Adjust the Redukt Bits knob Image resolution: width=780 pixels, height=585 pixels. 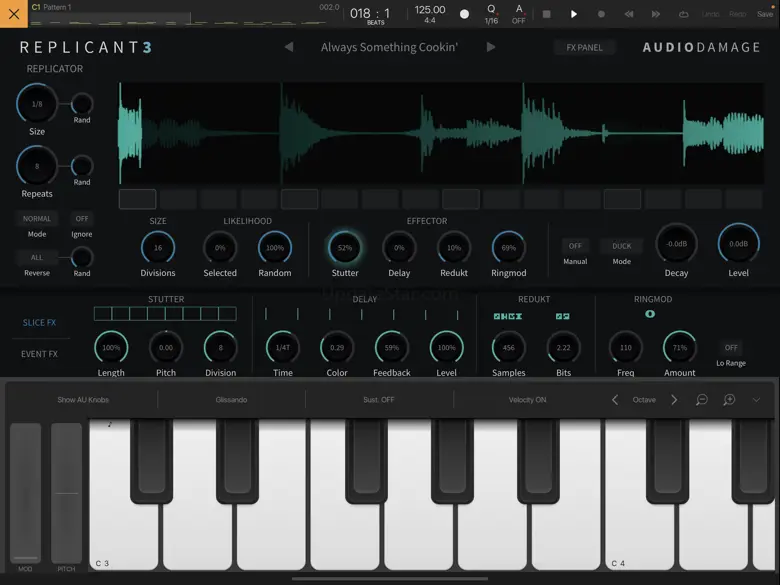click(563, 347)
